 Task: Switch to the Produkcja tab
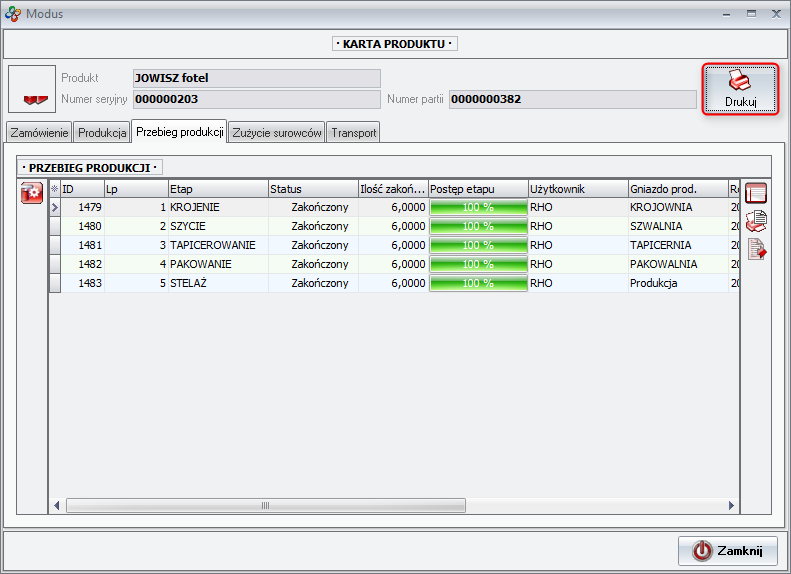(x=102, y=132)
